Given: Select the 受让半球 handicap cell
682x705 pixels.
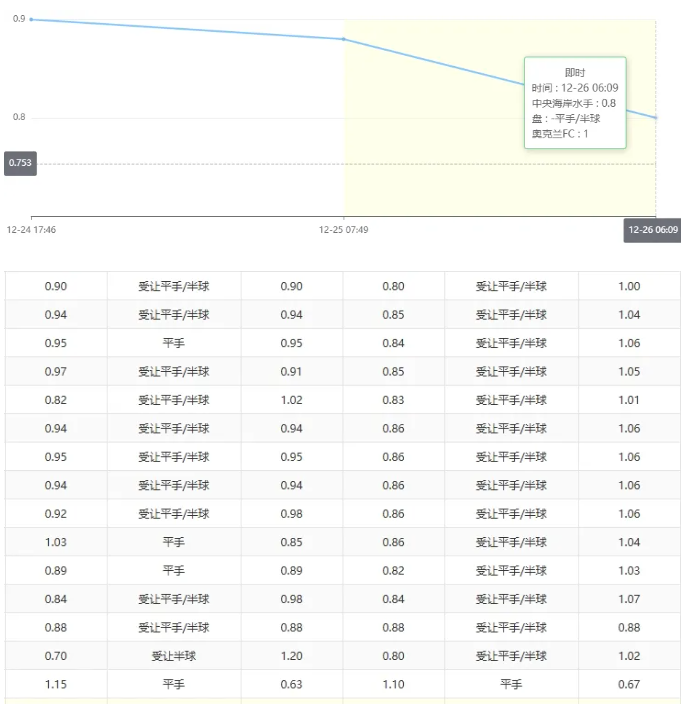Looking at the screenshot, I should [x=174, y=656].
